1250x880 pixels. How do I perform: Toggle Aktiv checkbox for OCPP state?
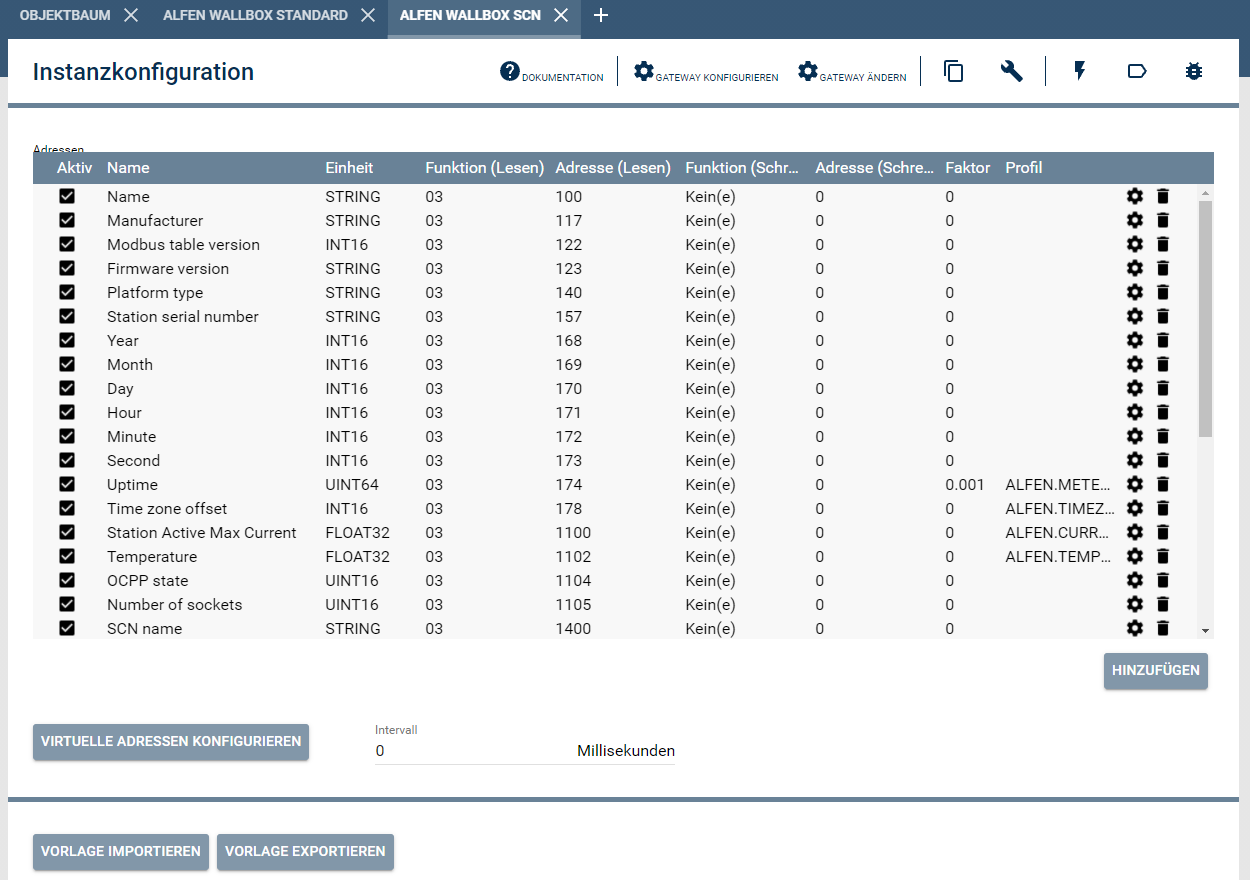[67, 580]
